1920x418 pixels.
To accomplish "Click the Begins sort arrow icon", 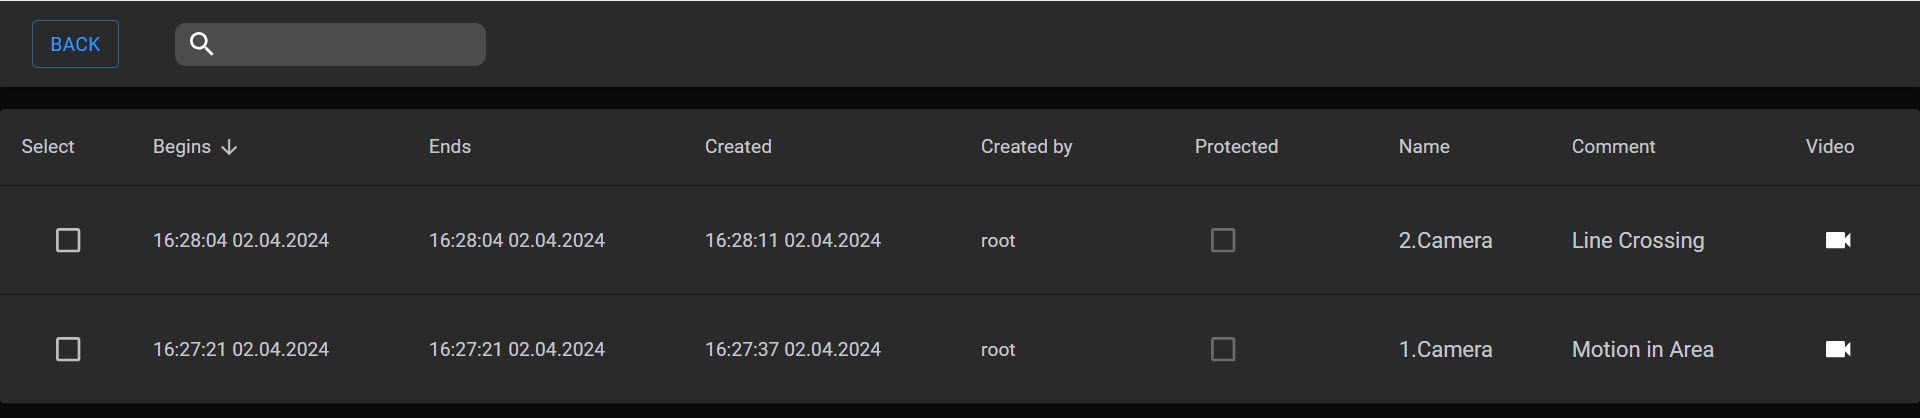I will [229, 147].
